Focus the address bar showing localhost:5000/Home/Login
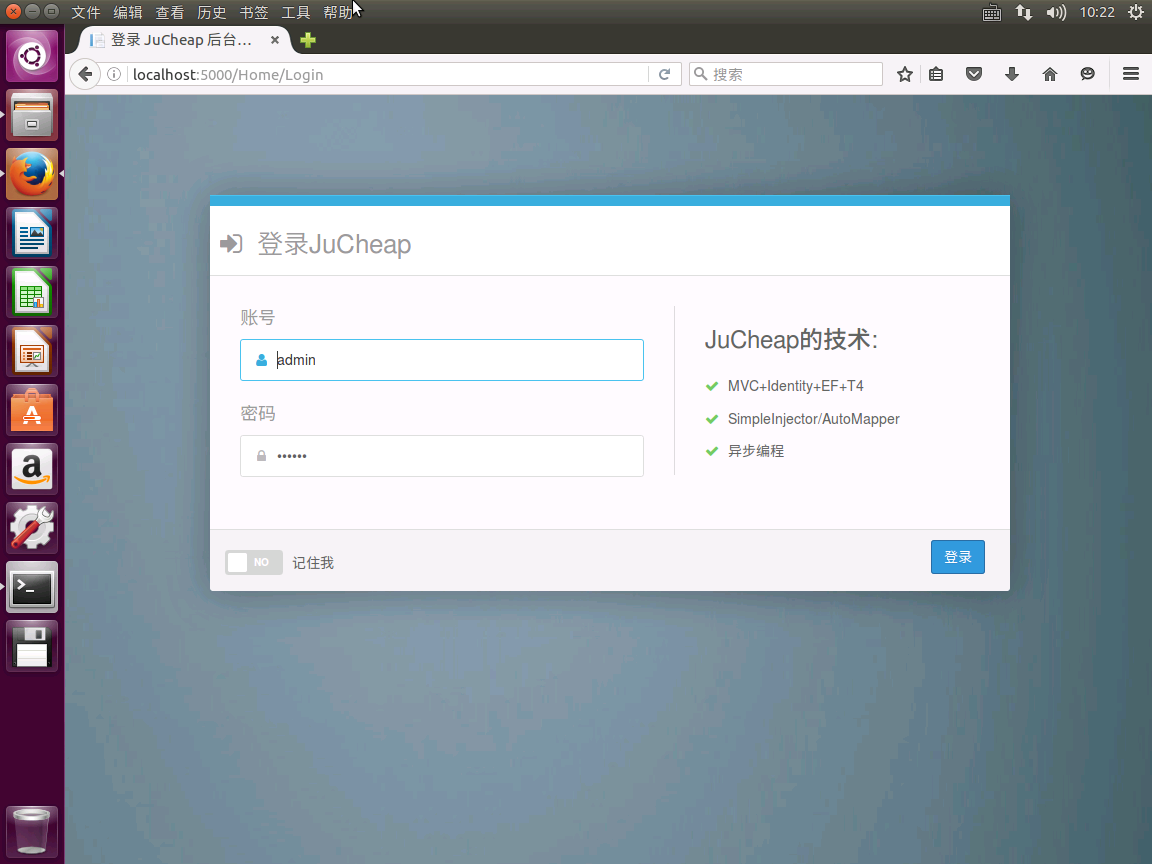 [388, 74]
